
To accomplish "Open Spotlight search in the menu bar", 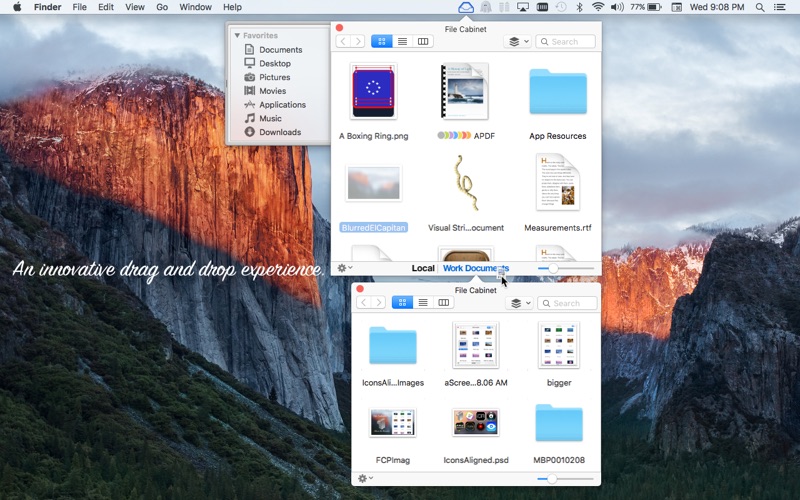I will point(760,7).
